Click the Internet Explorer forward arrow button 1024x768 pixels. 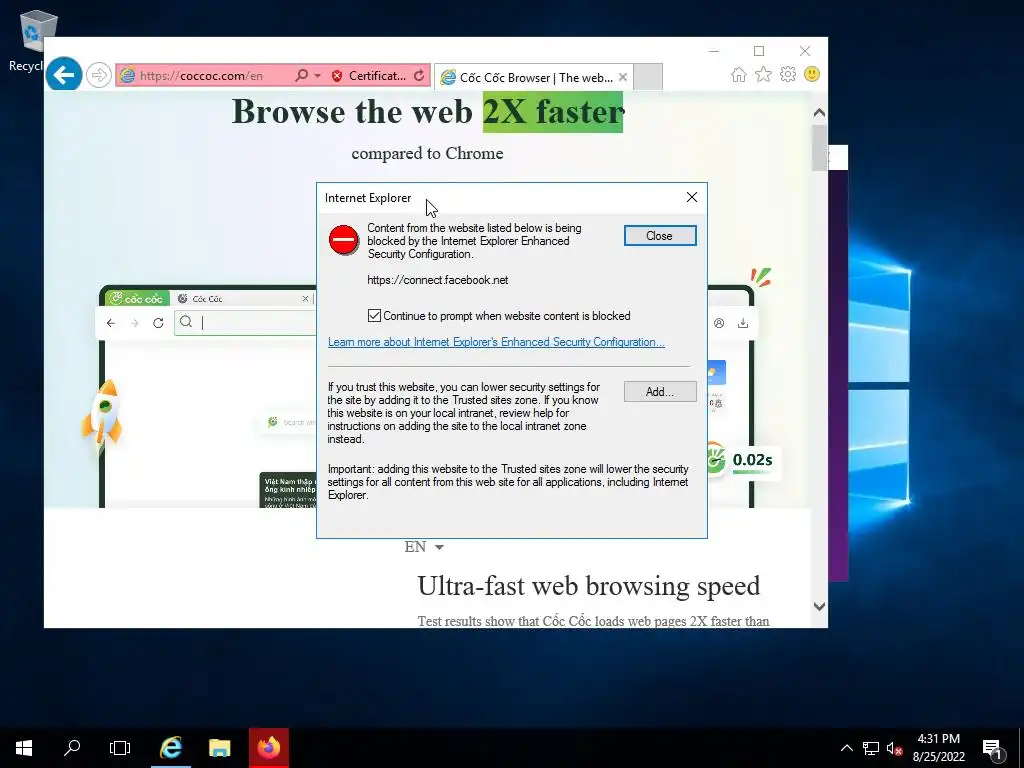pyautogui.click(x=99, y=75)
